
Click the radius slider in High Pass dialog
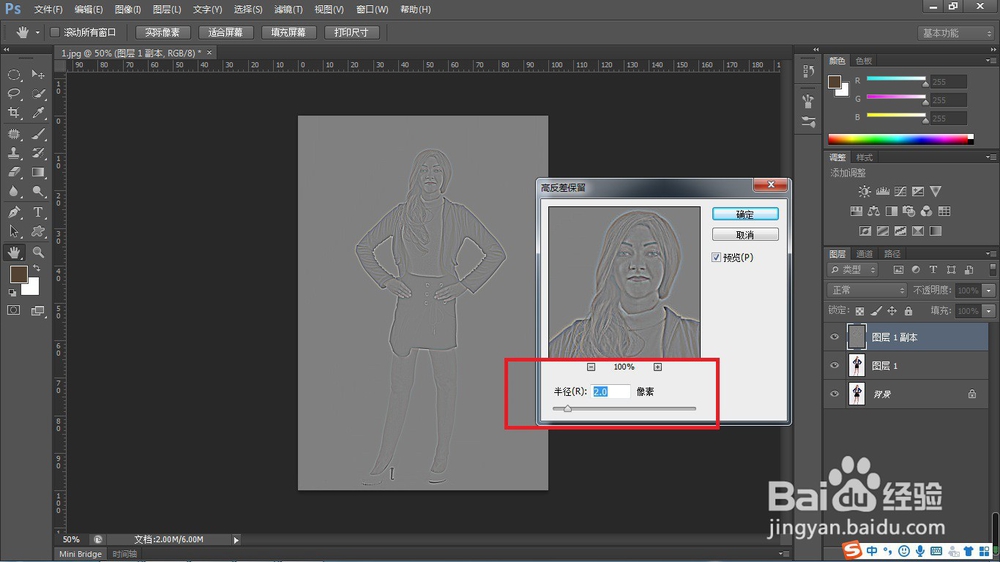coord(624,408)
